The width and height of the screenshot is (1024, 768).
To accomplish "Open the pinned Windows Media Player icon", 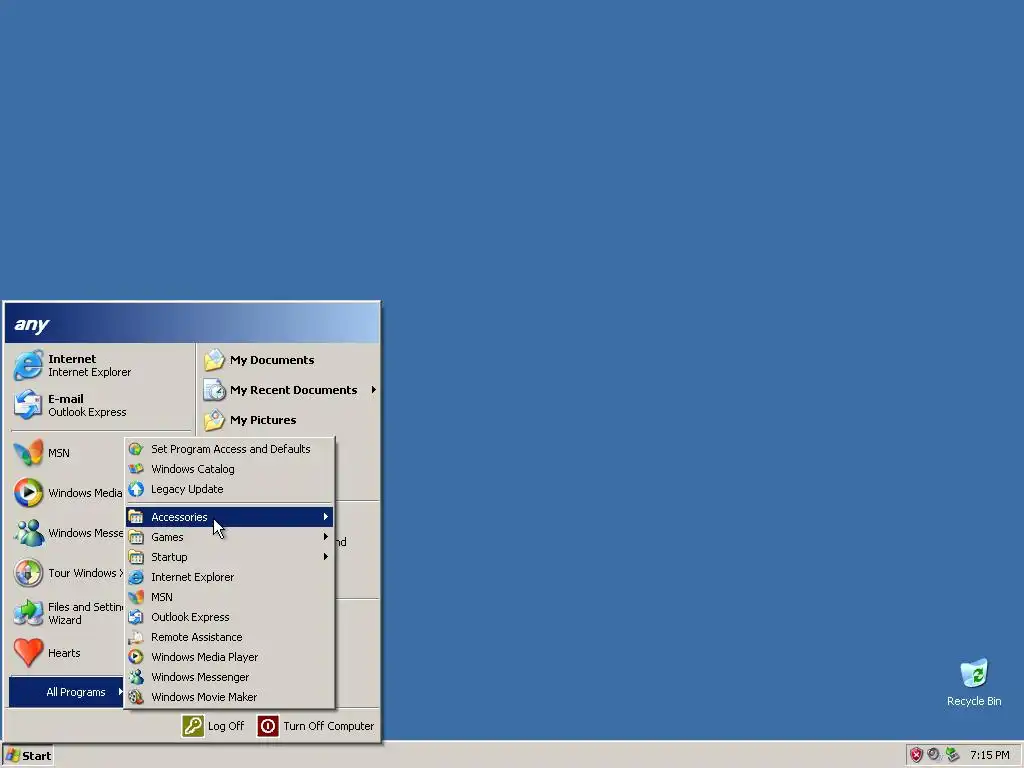I will click(x=27, y=492).
